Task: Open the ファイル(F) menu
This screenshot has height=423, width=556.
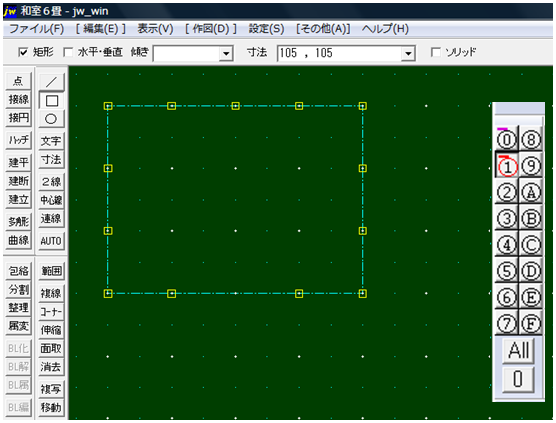Action: 37,29
